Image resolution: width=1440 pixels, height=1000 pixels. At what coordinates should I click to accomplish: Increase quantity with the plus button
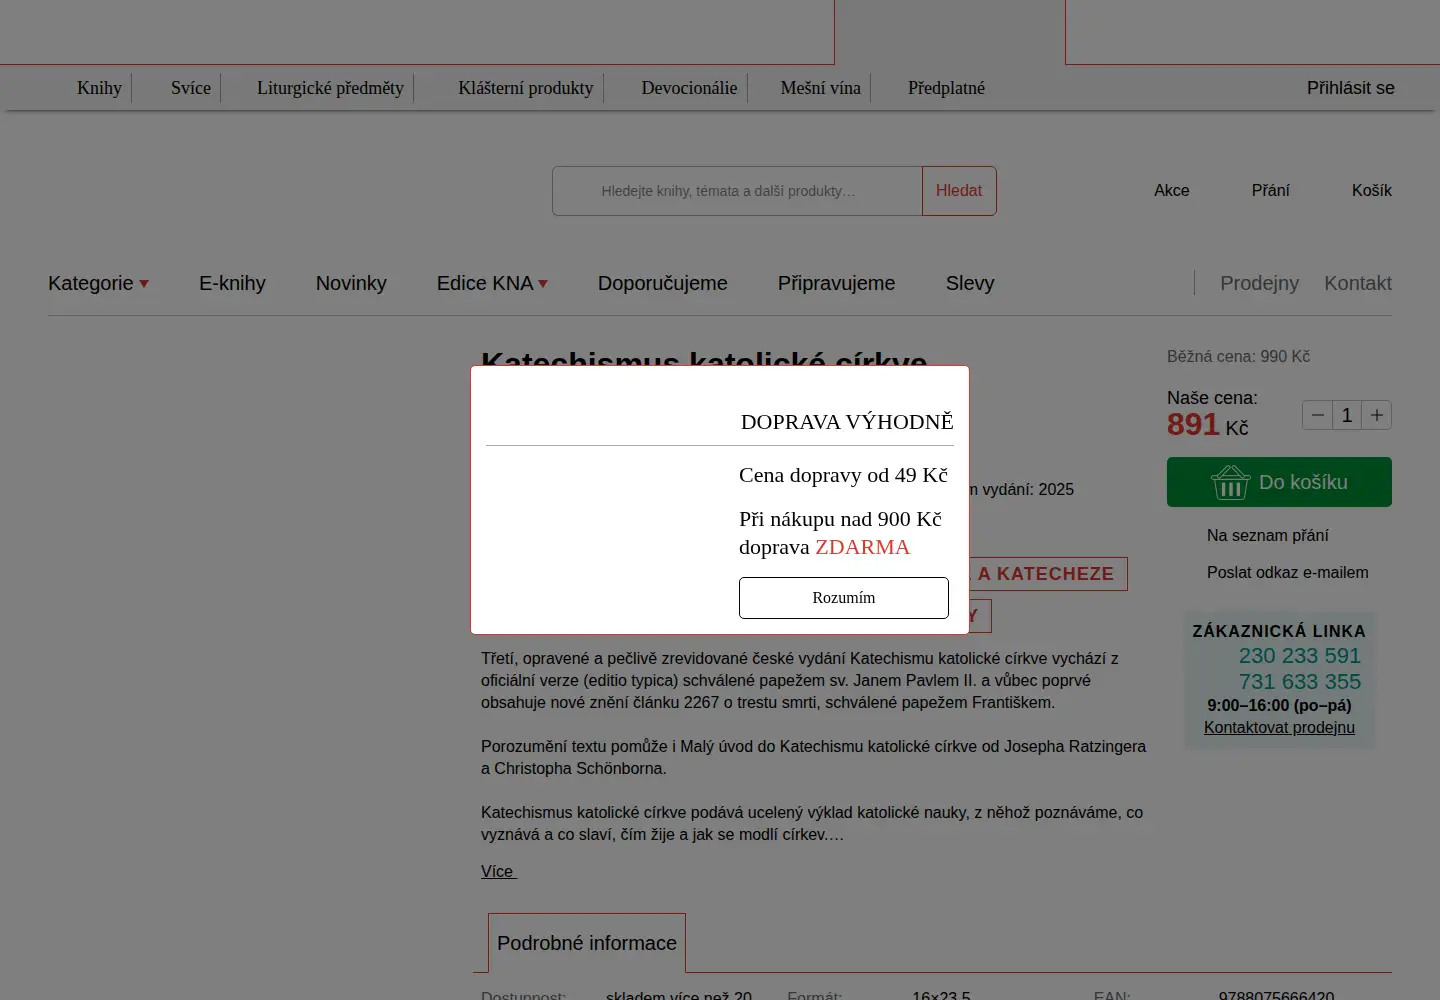[1376, 415]
